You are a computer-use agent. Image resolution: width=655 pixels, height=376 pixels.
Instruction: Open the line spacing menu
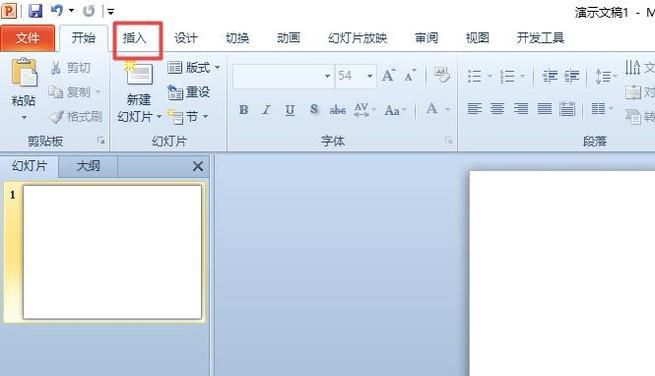(605, 76)
